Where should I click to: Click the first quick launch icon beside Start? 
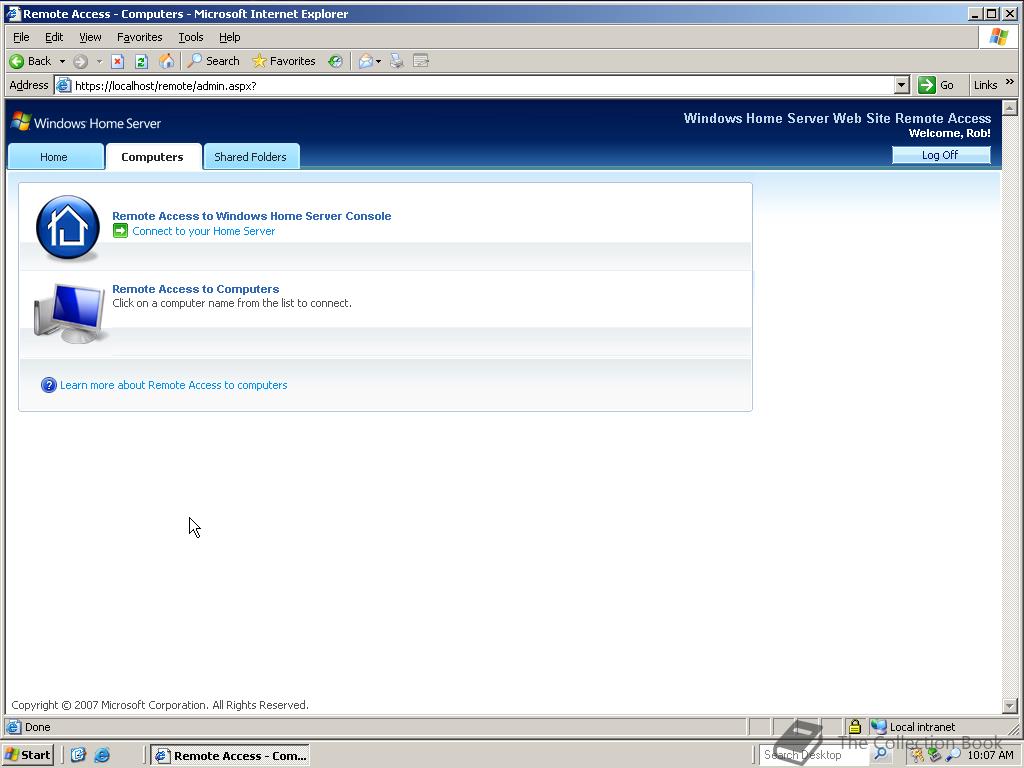[x=78, y=755]
